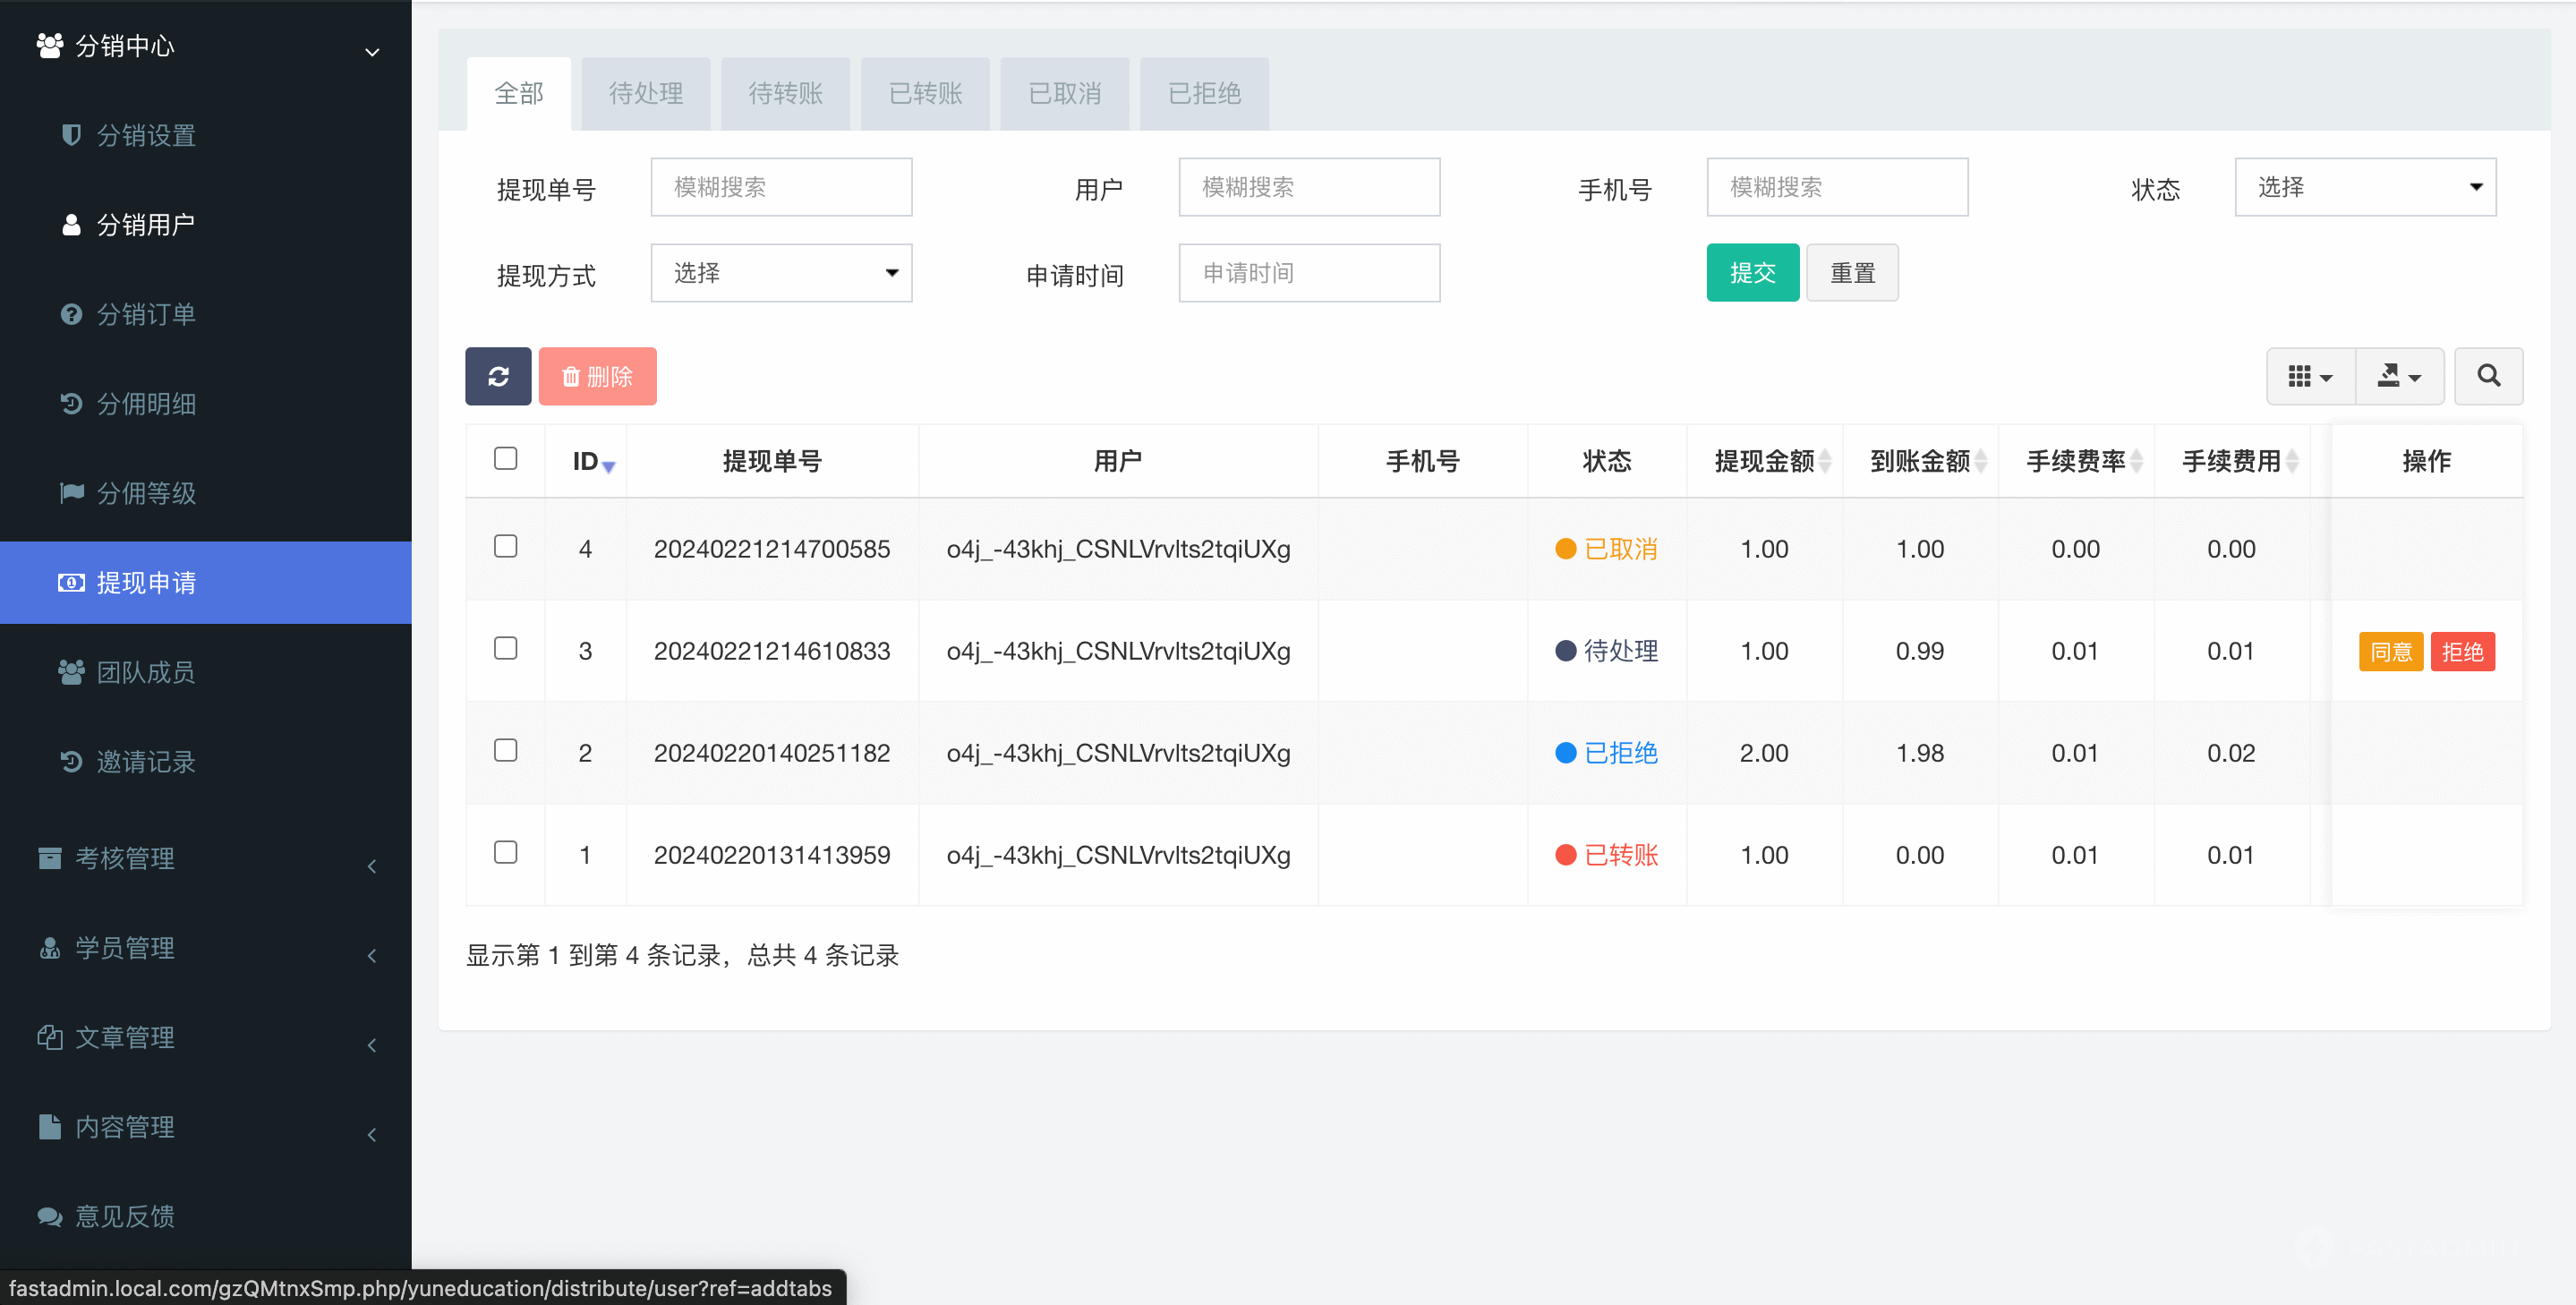The width and height of the screenshot is (2576, 1305).
Task: Check the row with ID 1
Action: (x=506, y=852)
